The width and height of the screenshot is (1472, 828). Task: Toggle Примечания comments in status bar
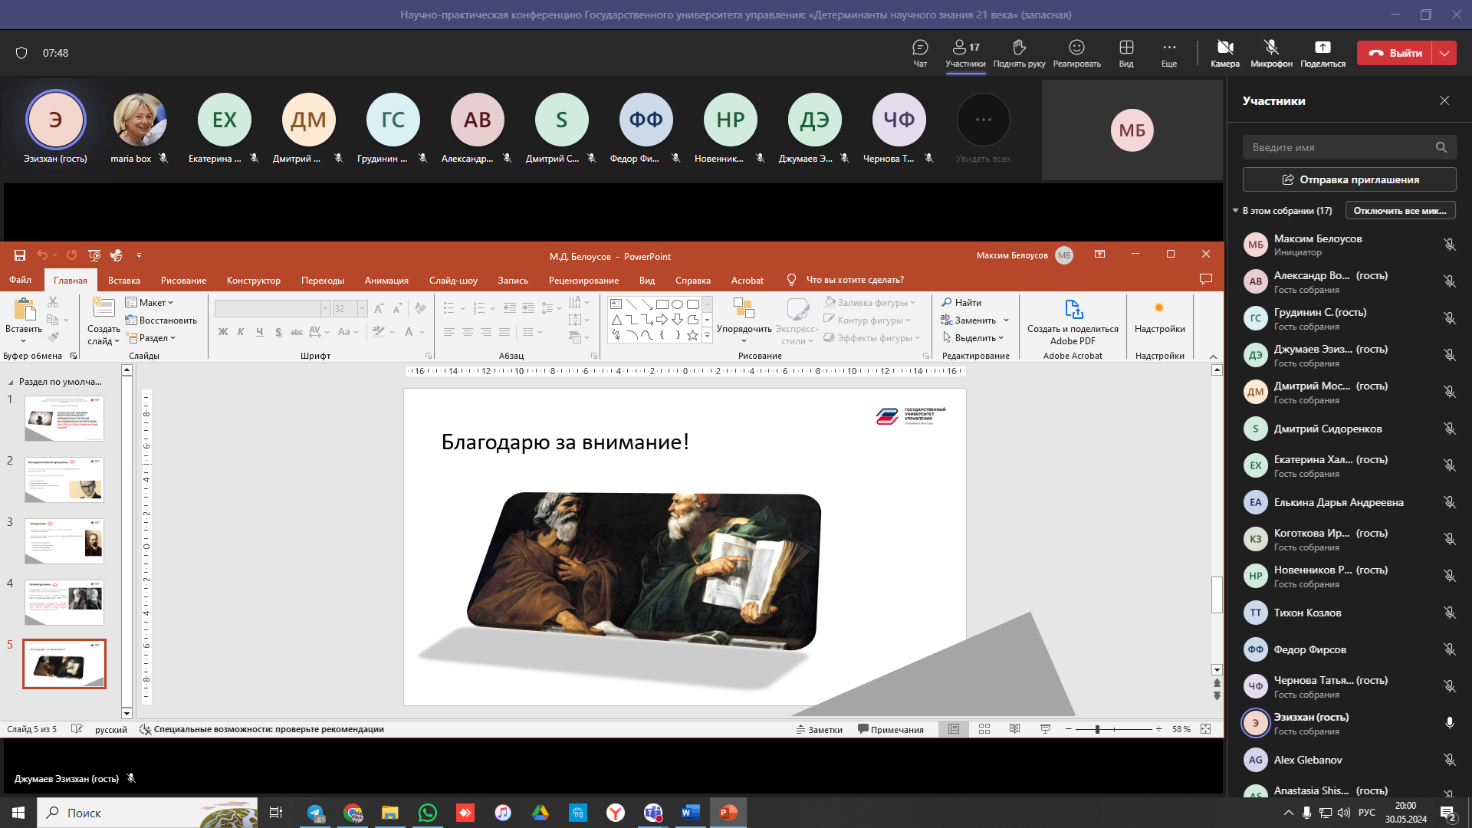click(x=891, y=729)
